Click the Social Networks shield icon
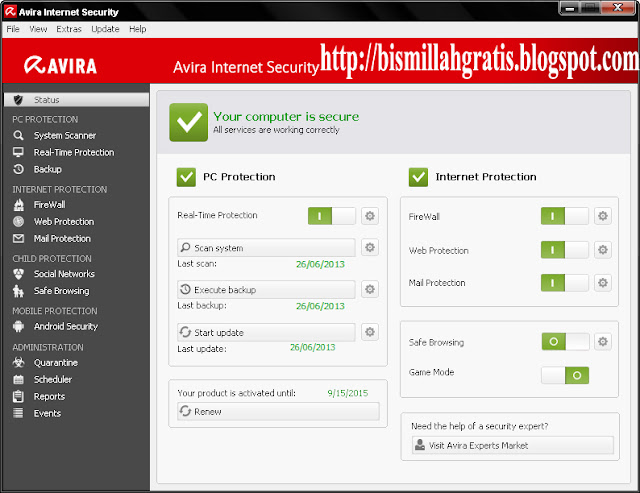The width and height of the screenshot is (640, 493). point(18,274)
